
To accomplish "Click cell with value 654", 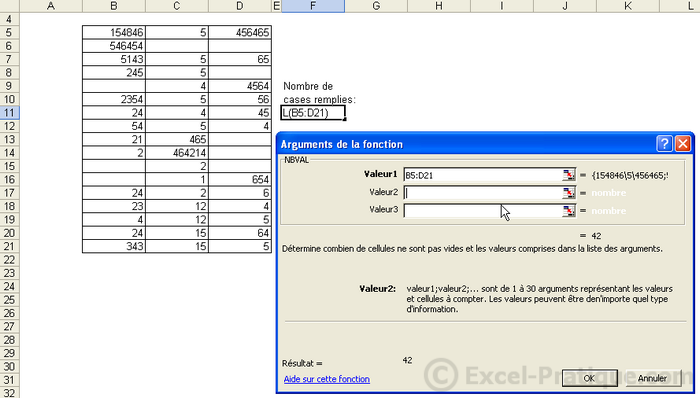I will (240, 180).
